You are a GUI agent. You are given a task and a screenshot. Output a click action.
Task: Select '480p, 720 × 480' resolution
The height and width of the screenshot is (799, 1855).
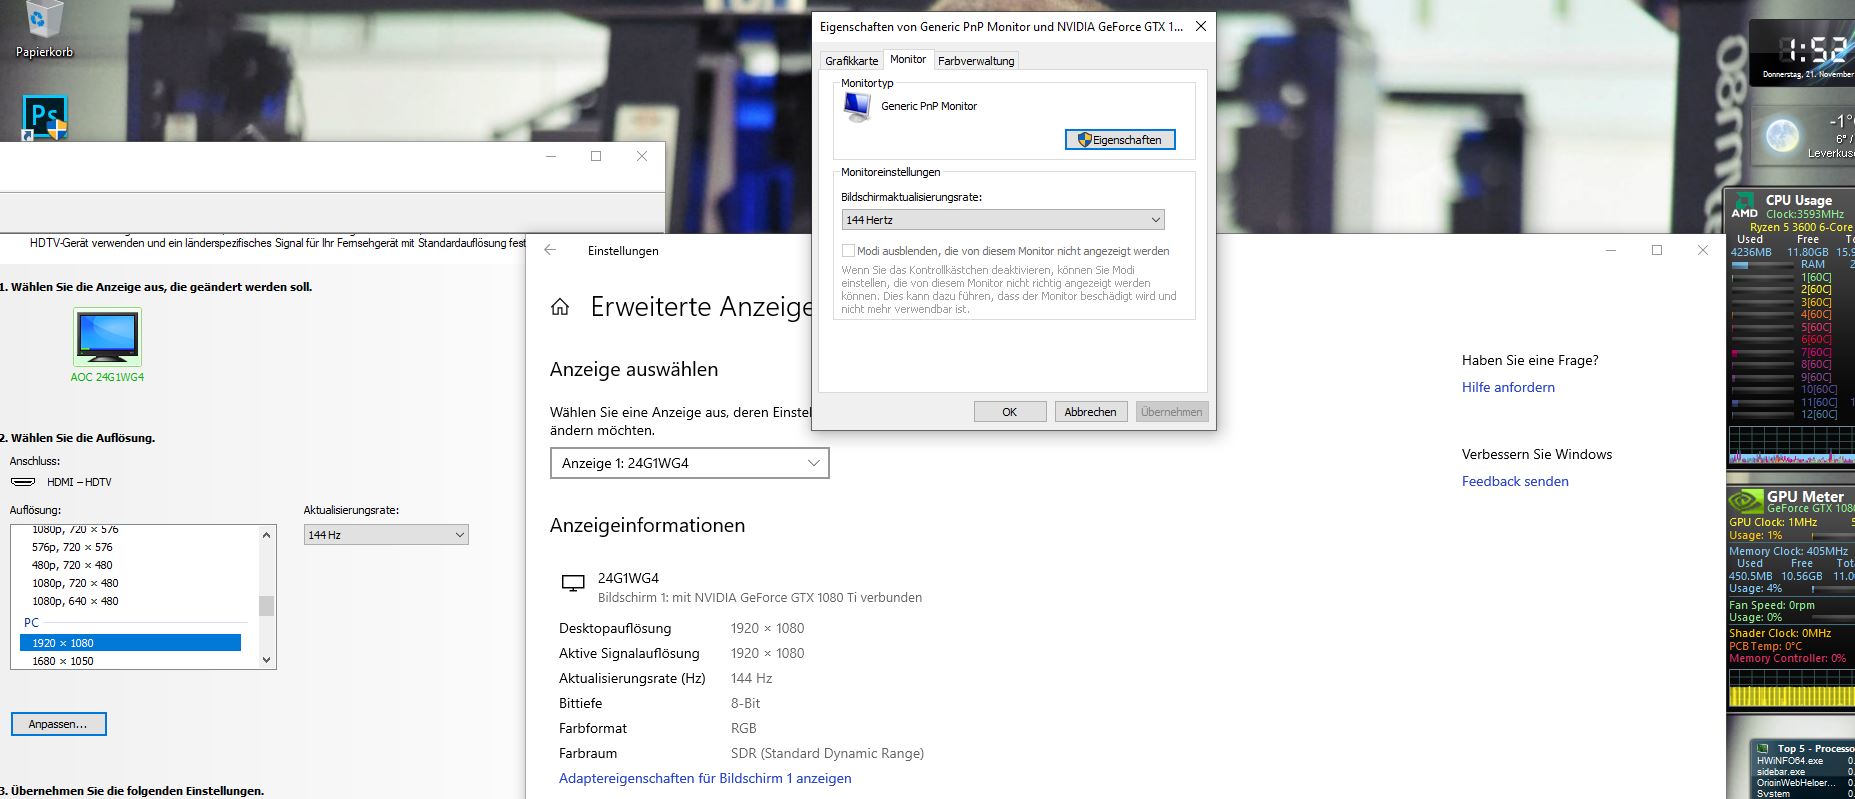point(72,565)
